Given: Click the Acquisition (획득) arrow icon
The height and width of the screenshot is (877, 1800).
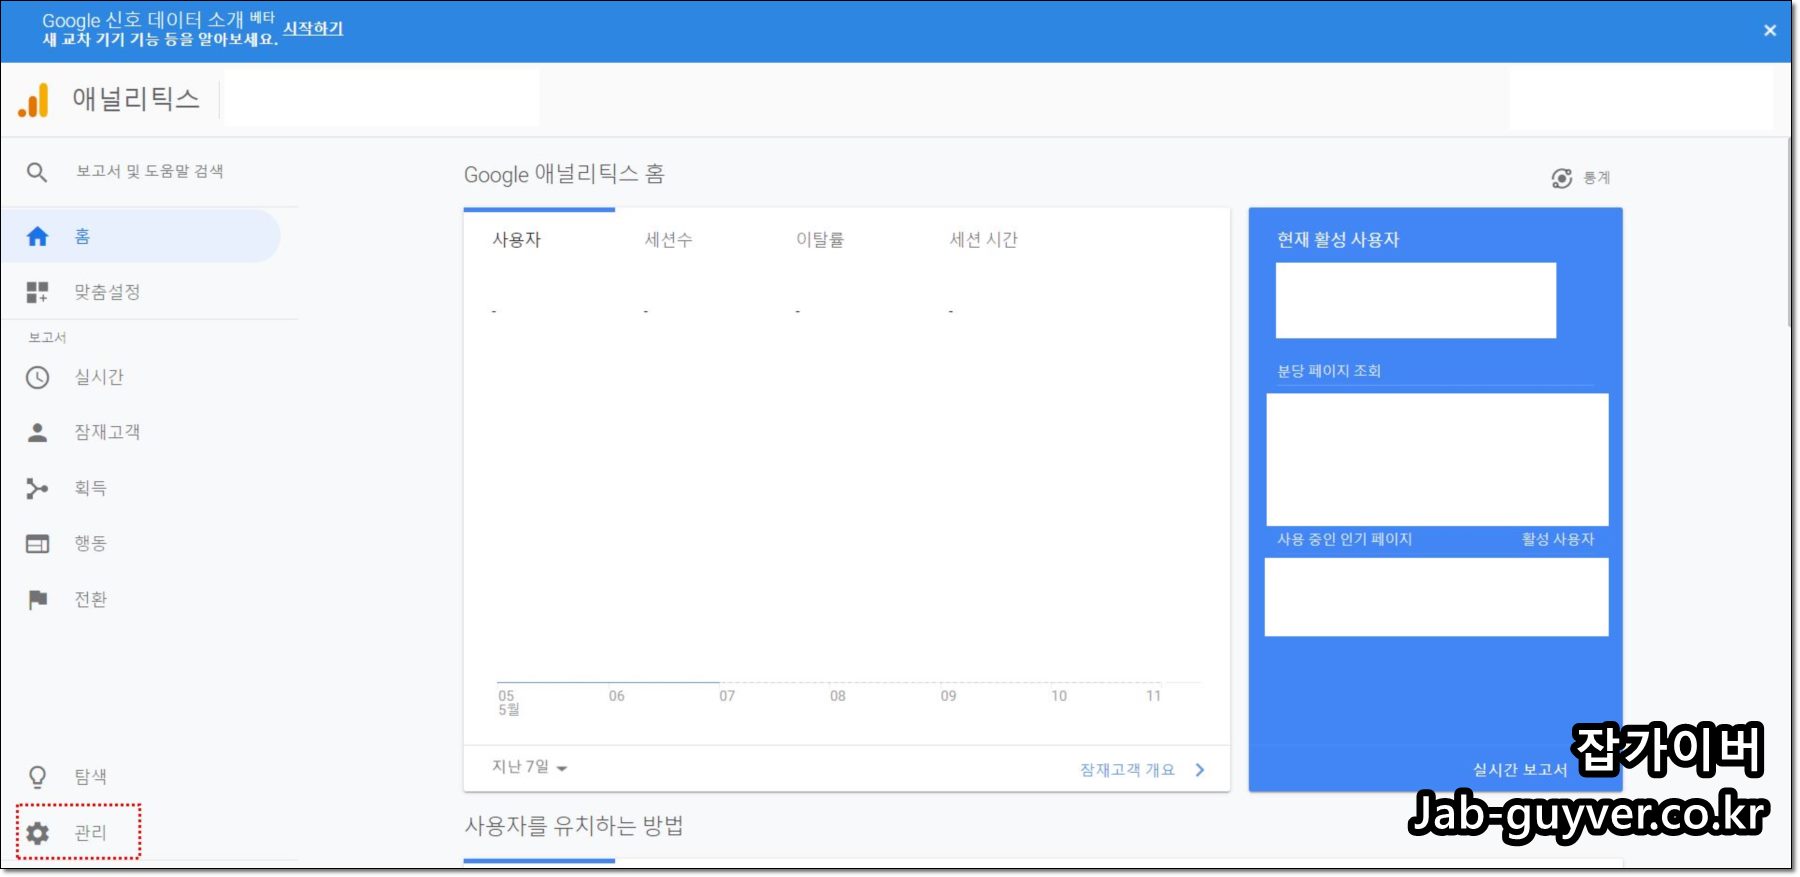Looking at the screenshot, I should point(37,488).
